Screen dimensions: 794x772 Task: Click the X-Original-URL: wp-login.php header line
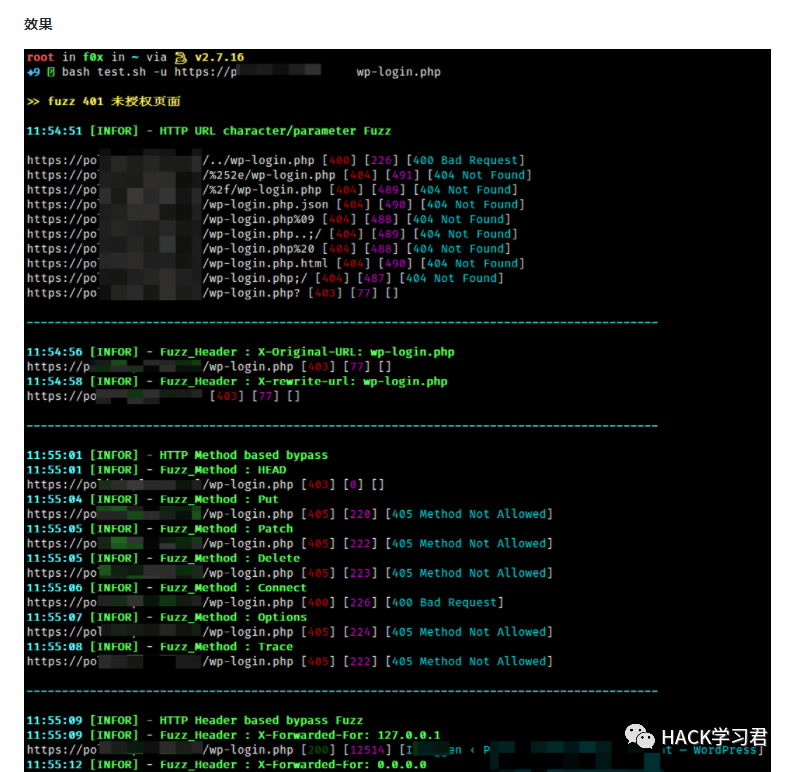(x=241, y=351)
